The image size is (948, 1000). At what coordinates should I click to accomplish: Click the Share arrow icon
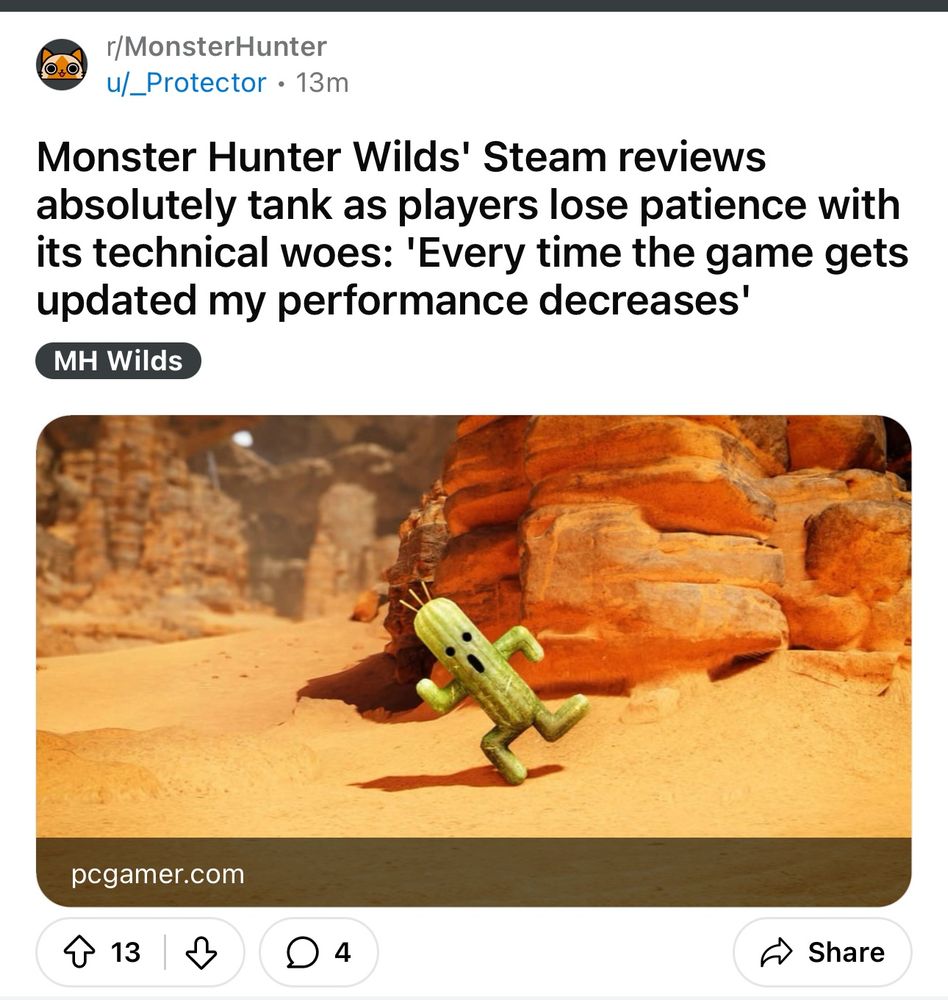click(776, 952)
